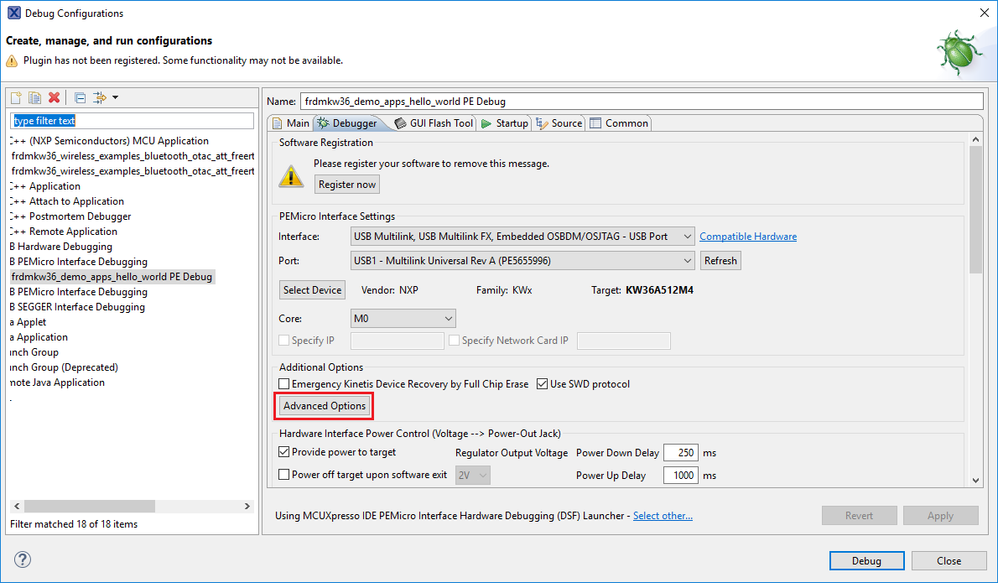Select C/C++ (NXP Semiconductors) MCU Application
998x583 pixels.
[x=109, y=141]
